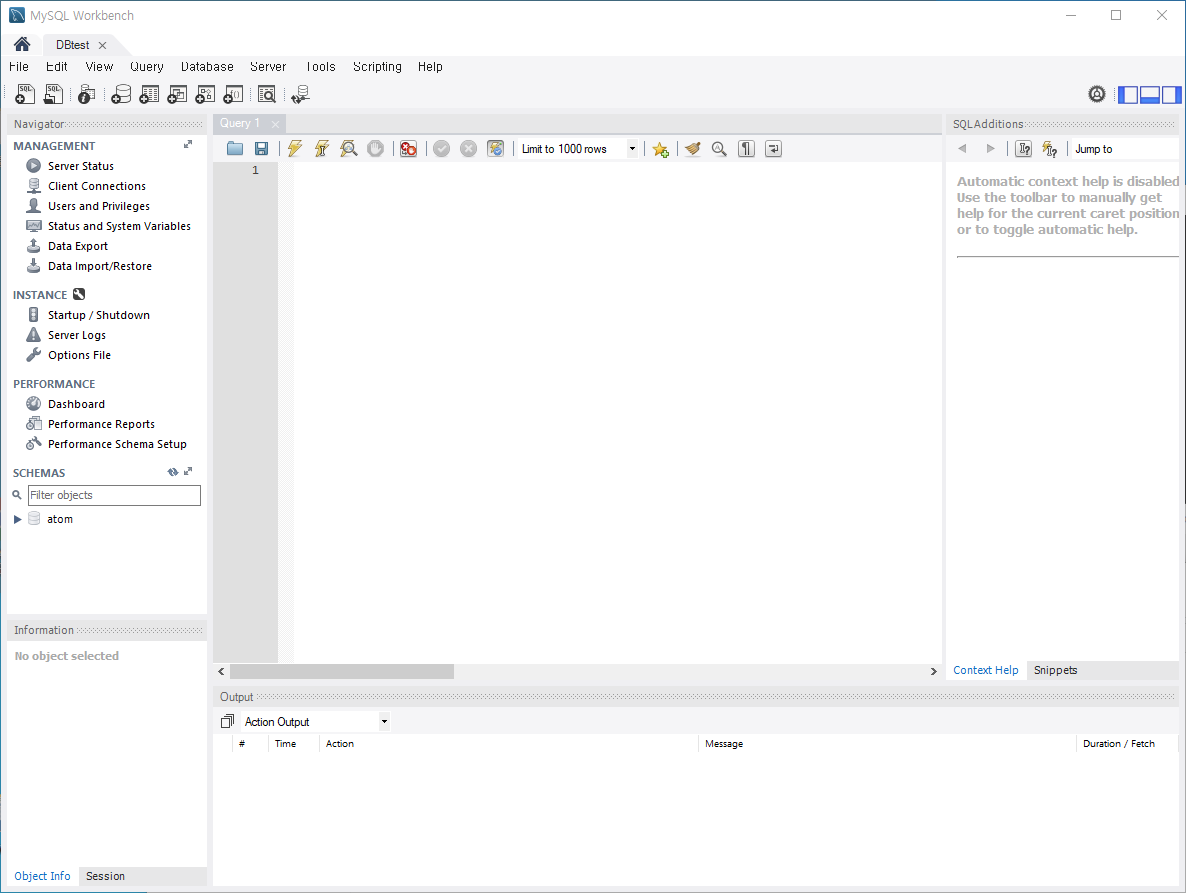
Task: Create new table icon in toolbar
Action: coord(149,94)
